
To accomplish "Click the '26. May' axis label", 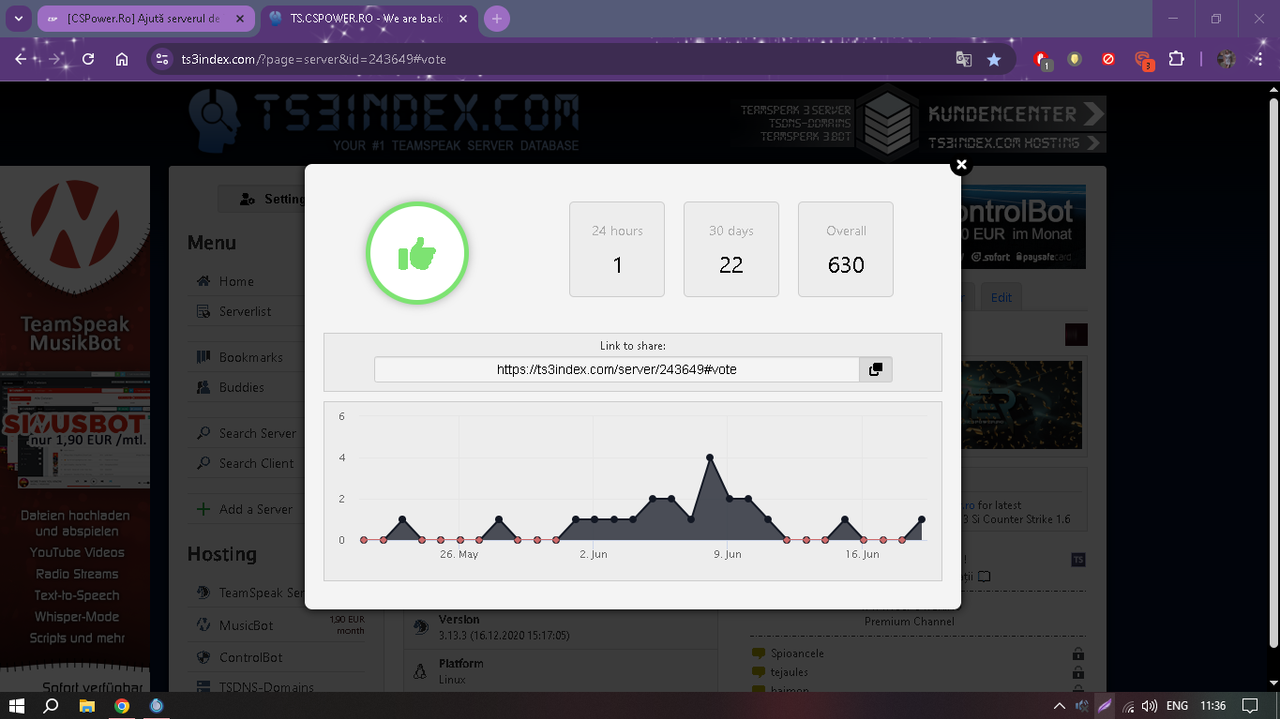I will [459, 554].
